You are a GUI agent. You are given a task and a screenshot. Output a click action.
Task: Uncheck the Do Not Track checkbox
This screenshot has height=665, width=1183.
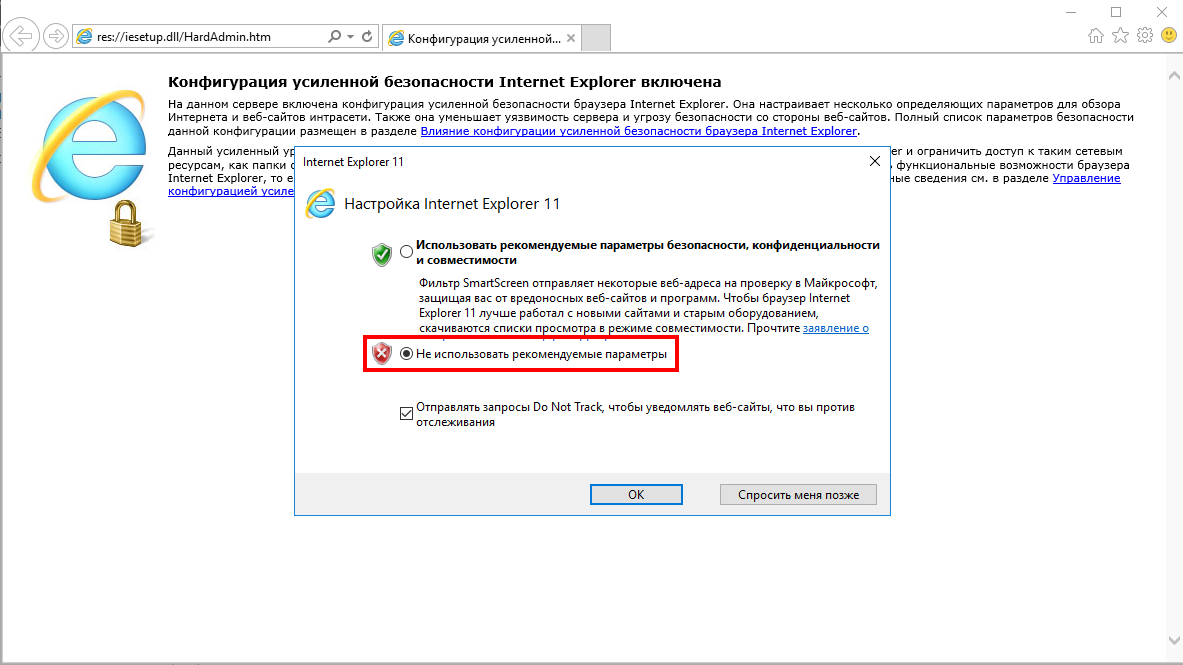(405, 411)
